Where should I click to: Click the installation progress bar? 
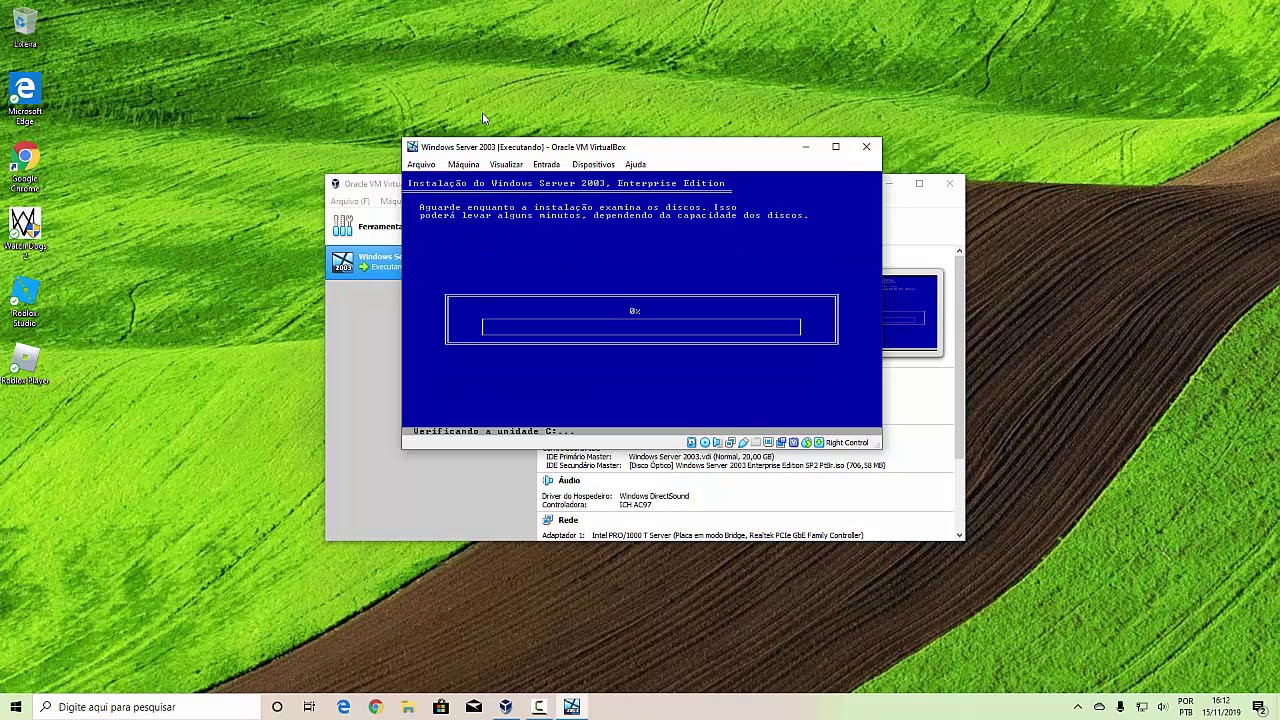point(641,327)
